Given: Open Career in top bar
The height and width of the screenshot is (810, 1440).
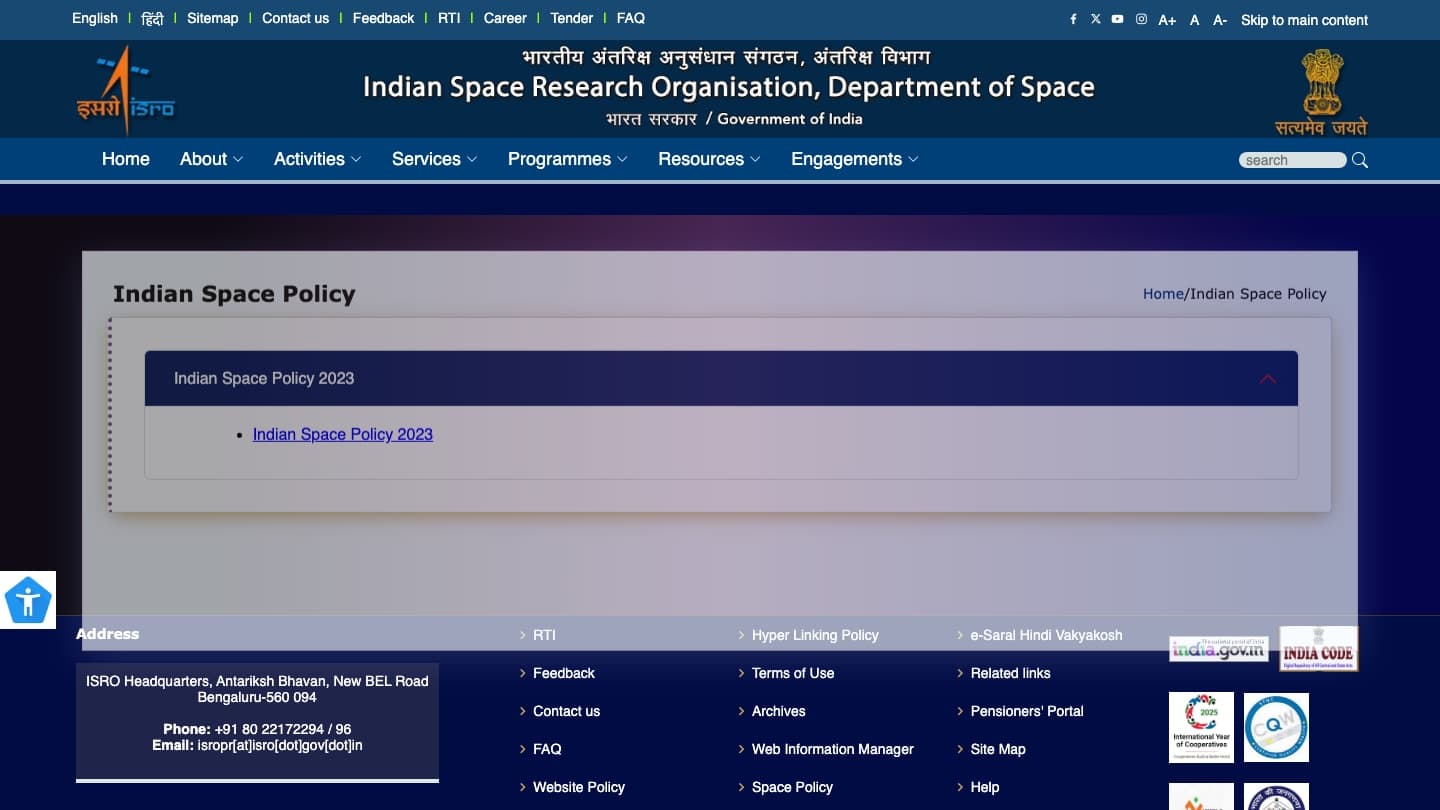Looking at the screenshot, I should point(505,18).
